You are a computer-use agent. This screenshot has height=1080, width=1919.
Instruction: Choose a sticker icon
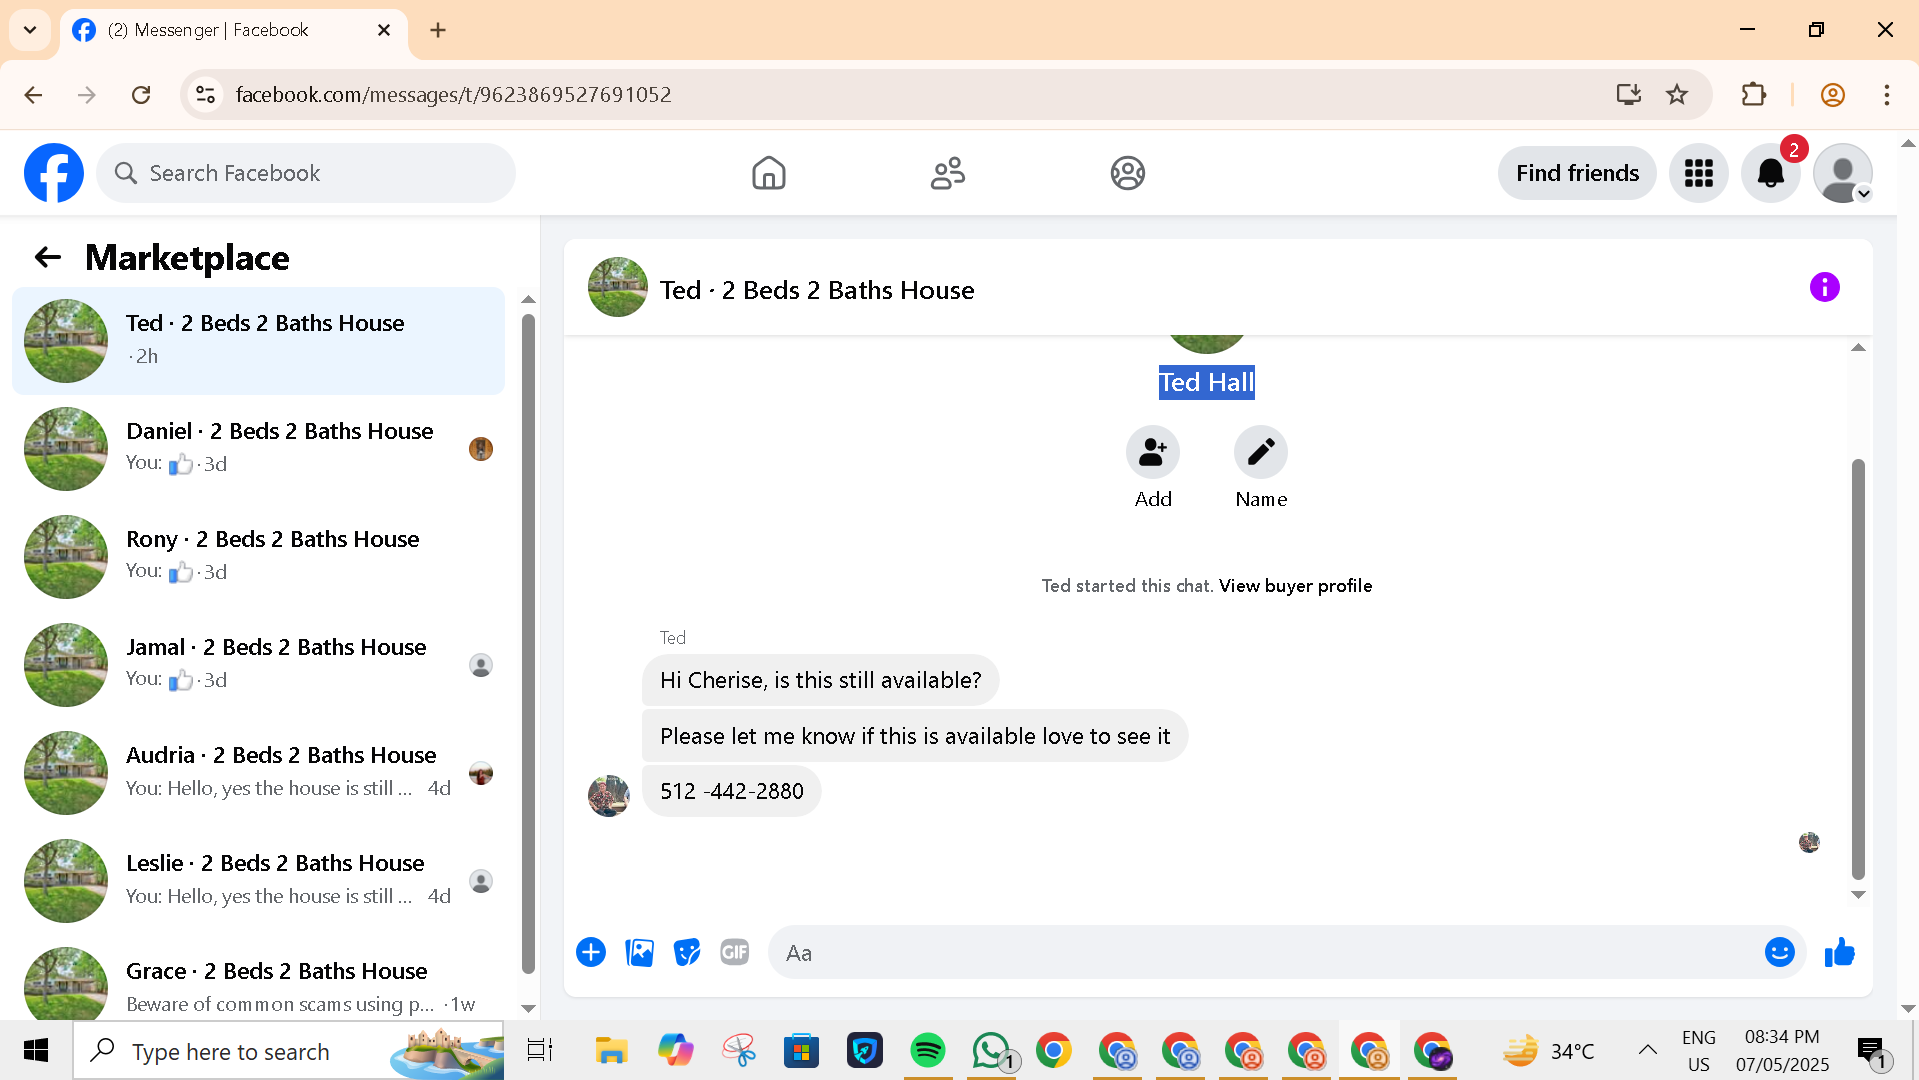point(687,952)
